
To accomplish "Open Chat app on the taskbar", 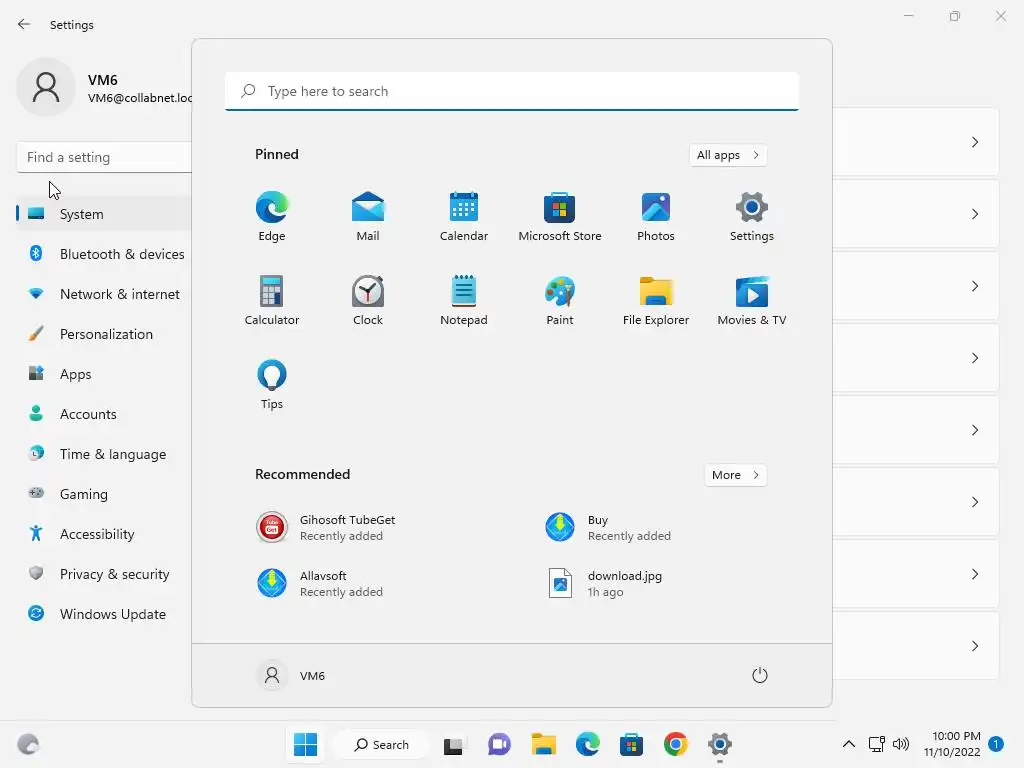I will [499, 744].
